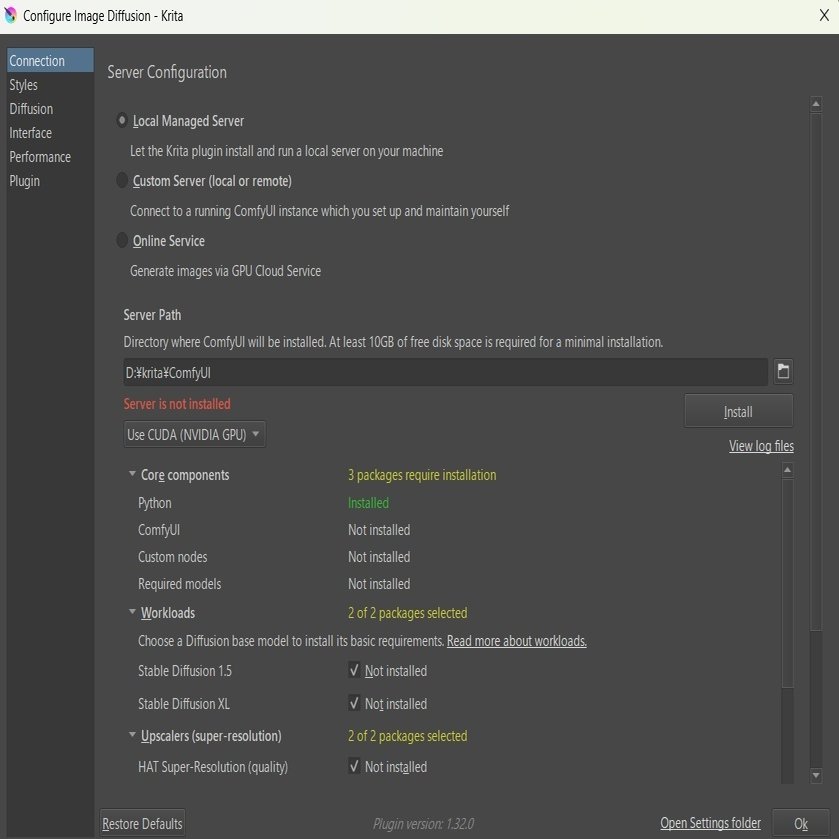Click the Install button
839x839 pixels.
[x=738, y=411]
